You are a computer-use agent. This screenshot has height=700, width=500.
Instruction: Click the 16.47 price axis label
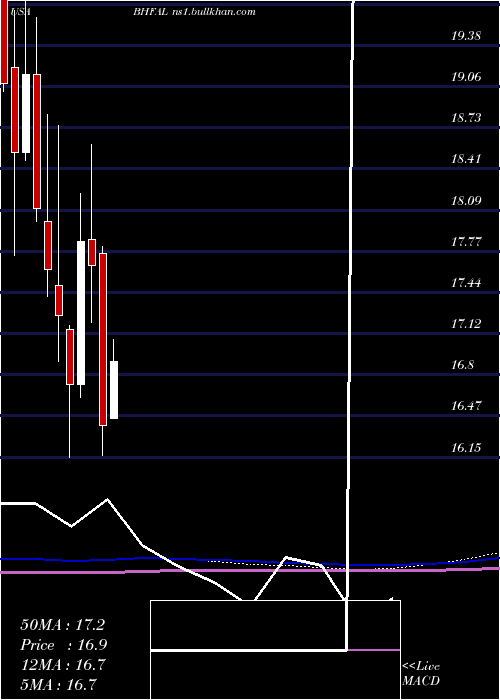[x=466, y=406]
